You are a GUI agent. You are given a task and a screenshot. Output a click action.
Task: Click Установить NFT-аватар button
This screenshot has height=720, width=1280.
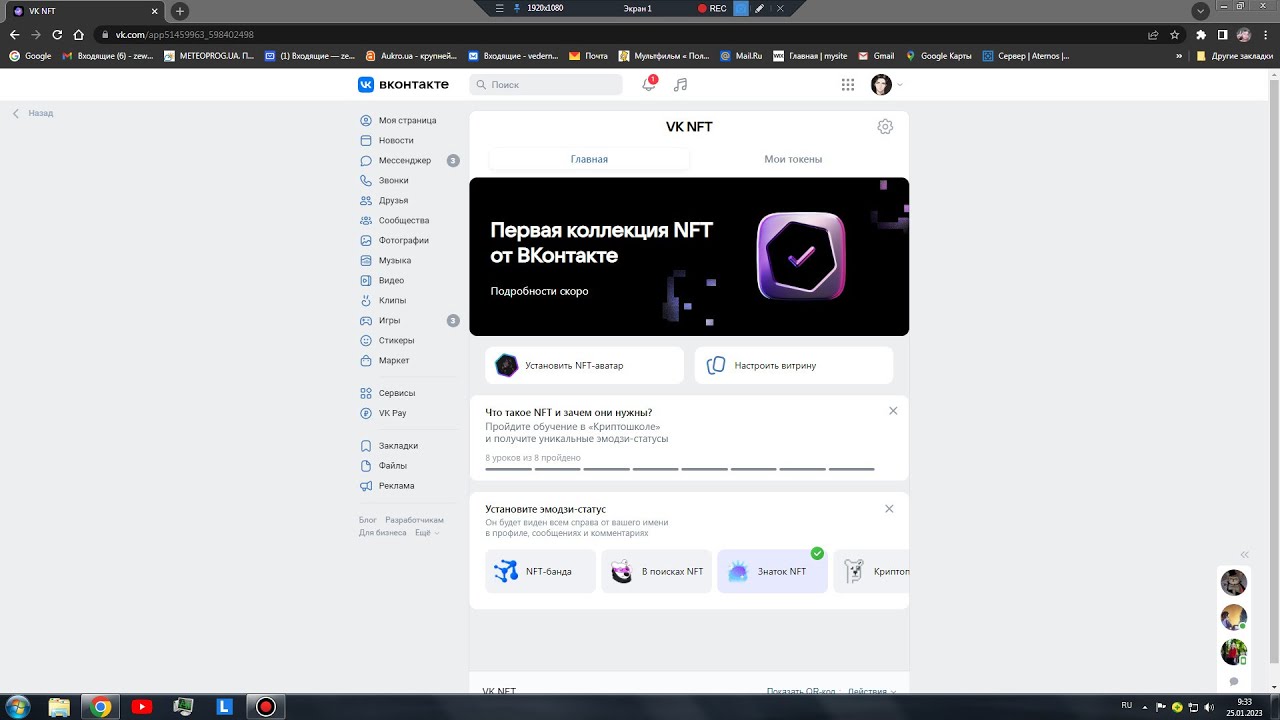point(584,365)
